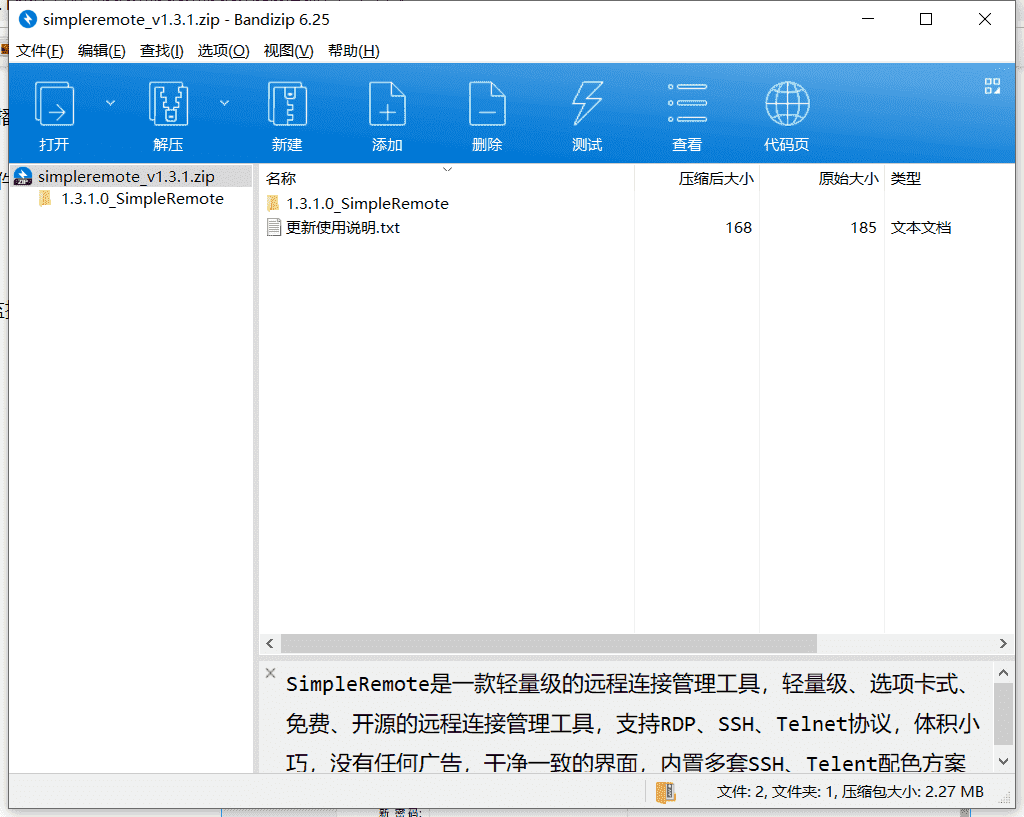Select 1.3.1.0_SimpleRemote folder in the file list

point(367,204)
